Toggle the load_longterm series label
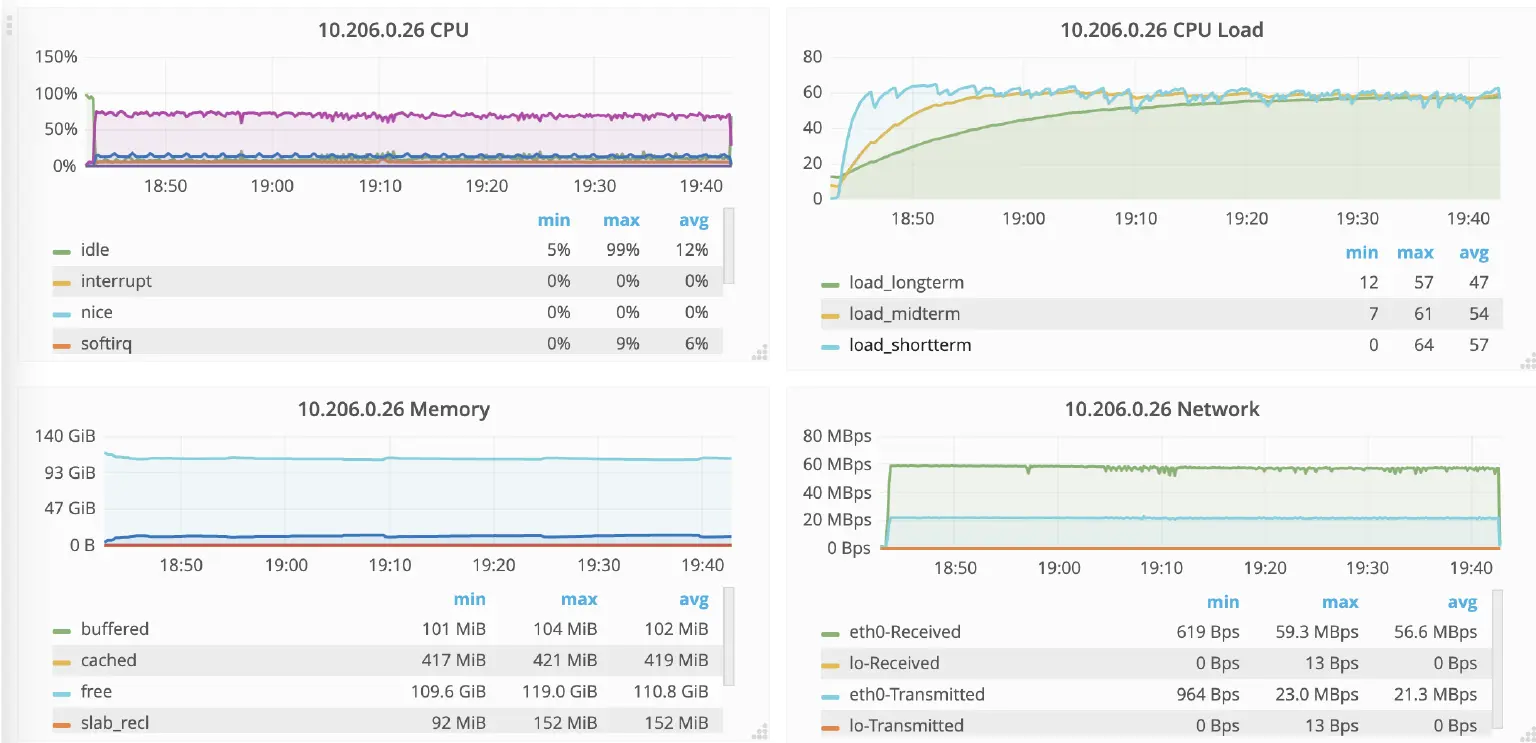Viewport: 1536px width, 743px height. [906, 283]
